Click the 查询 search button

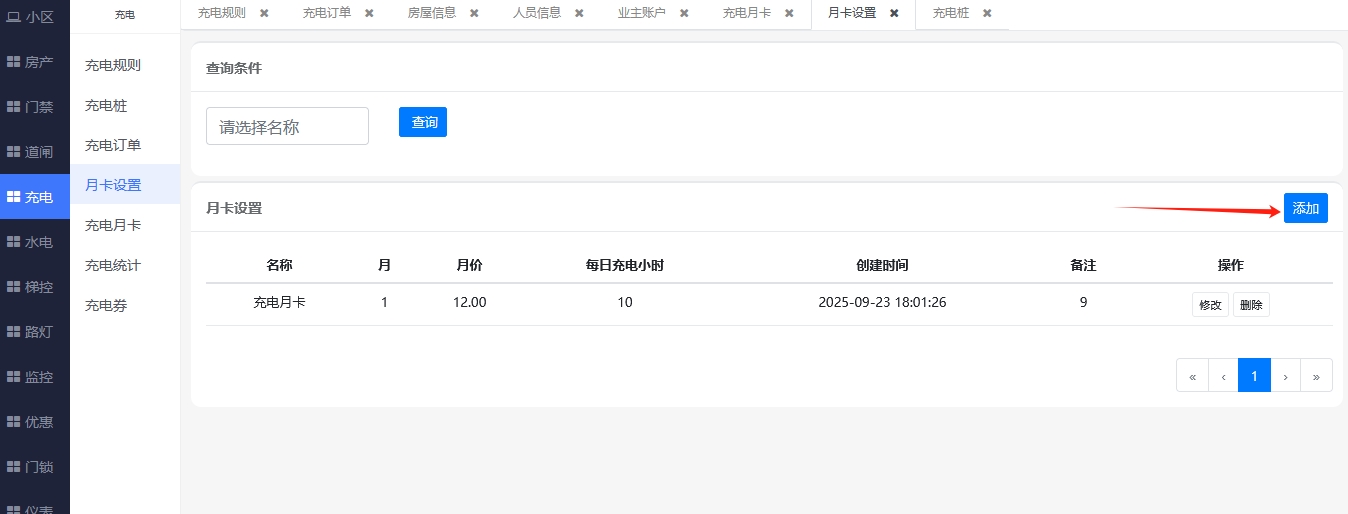[x=423, y=122]
